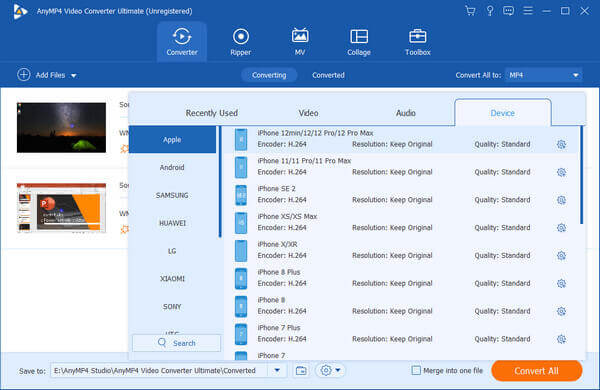The height and width of the screenshot is (390, 600).
Task: Show the Converting list tab
Action: [269, 75]
